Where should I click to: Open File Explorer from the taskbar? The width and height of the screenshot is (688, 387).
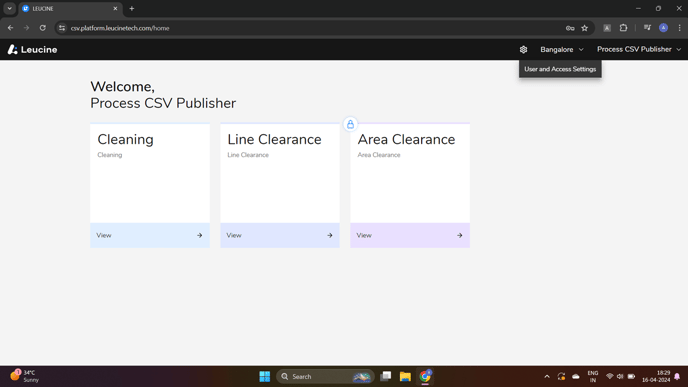(x=405, y=376)
